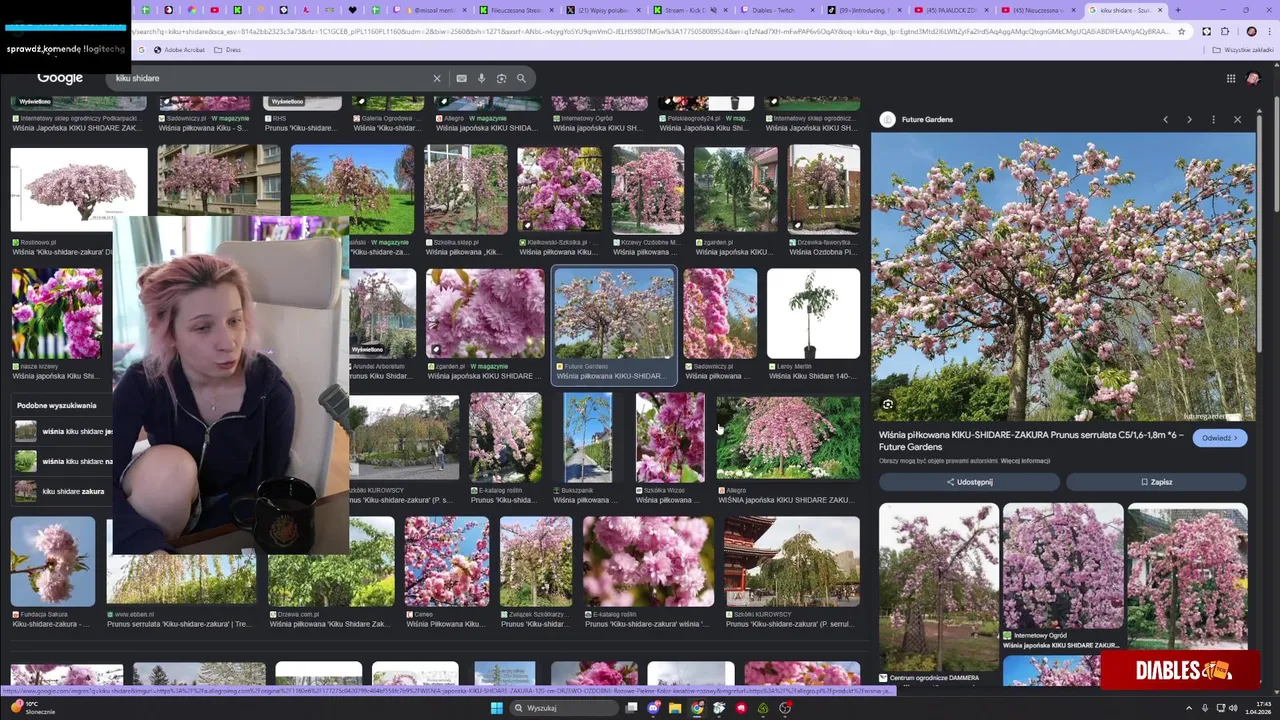Open the on-screen keyboard icon in search bar
This screenshot has width=1280, height=720.
tap(461, 78)
